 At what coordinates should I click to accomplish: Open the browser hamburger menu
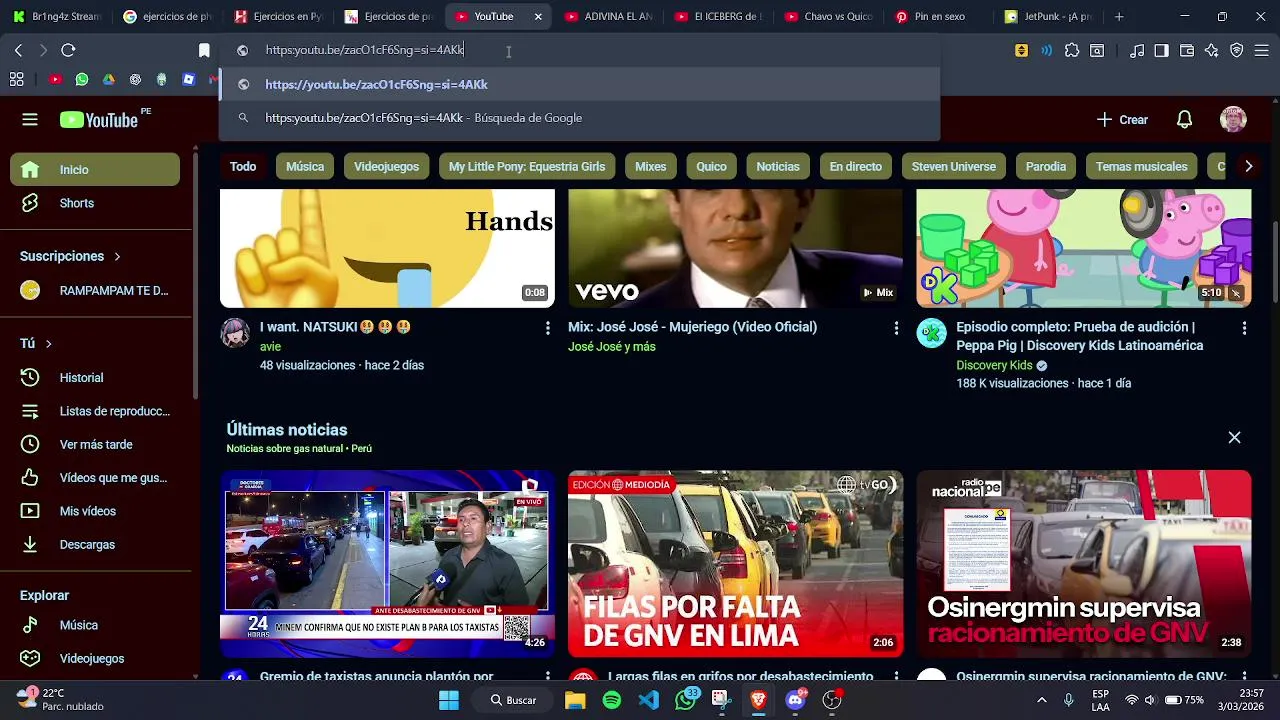(1262, 50)
